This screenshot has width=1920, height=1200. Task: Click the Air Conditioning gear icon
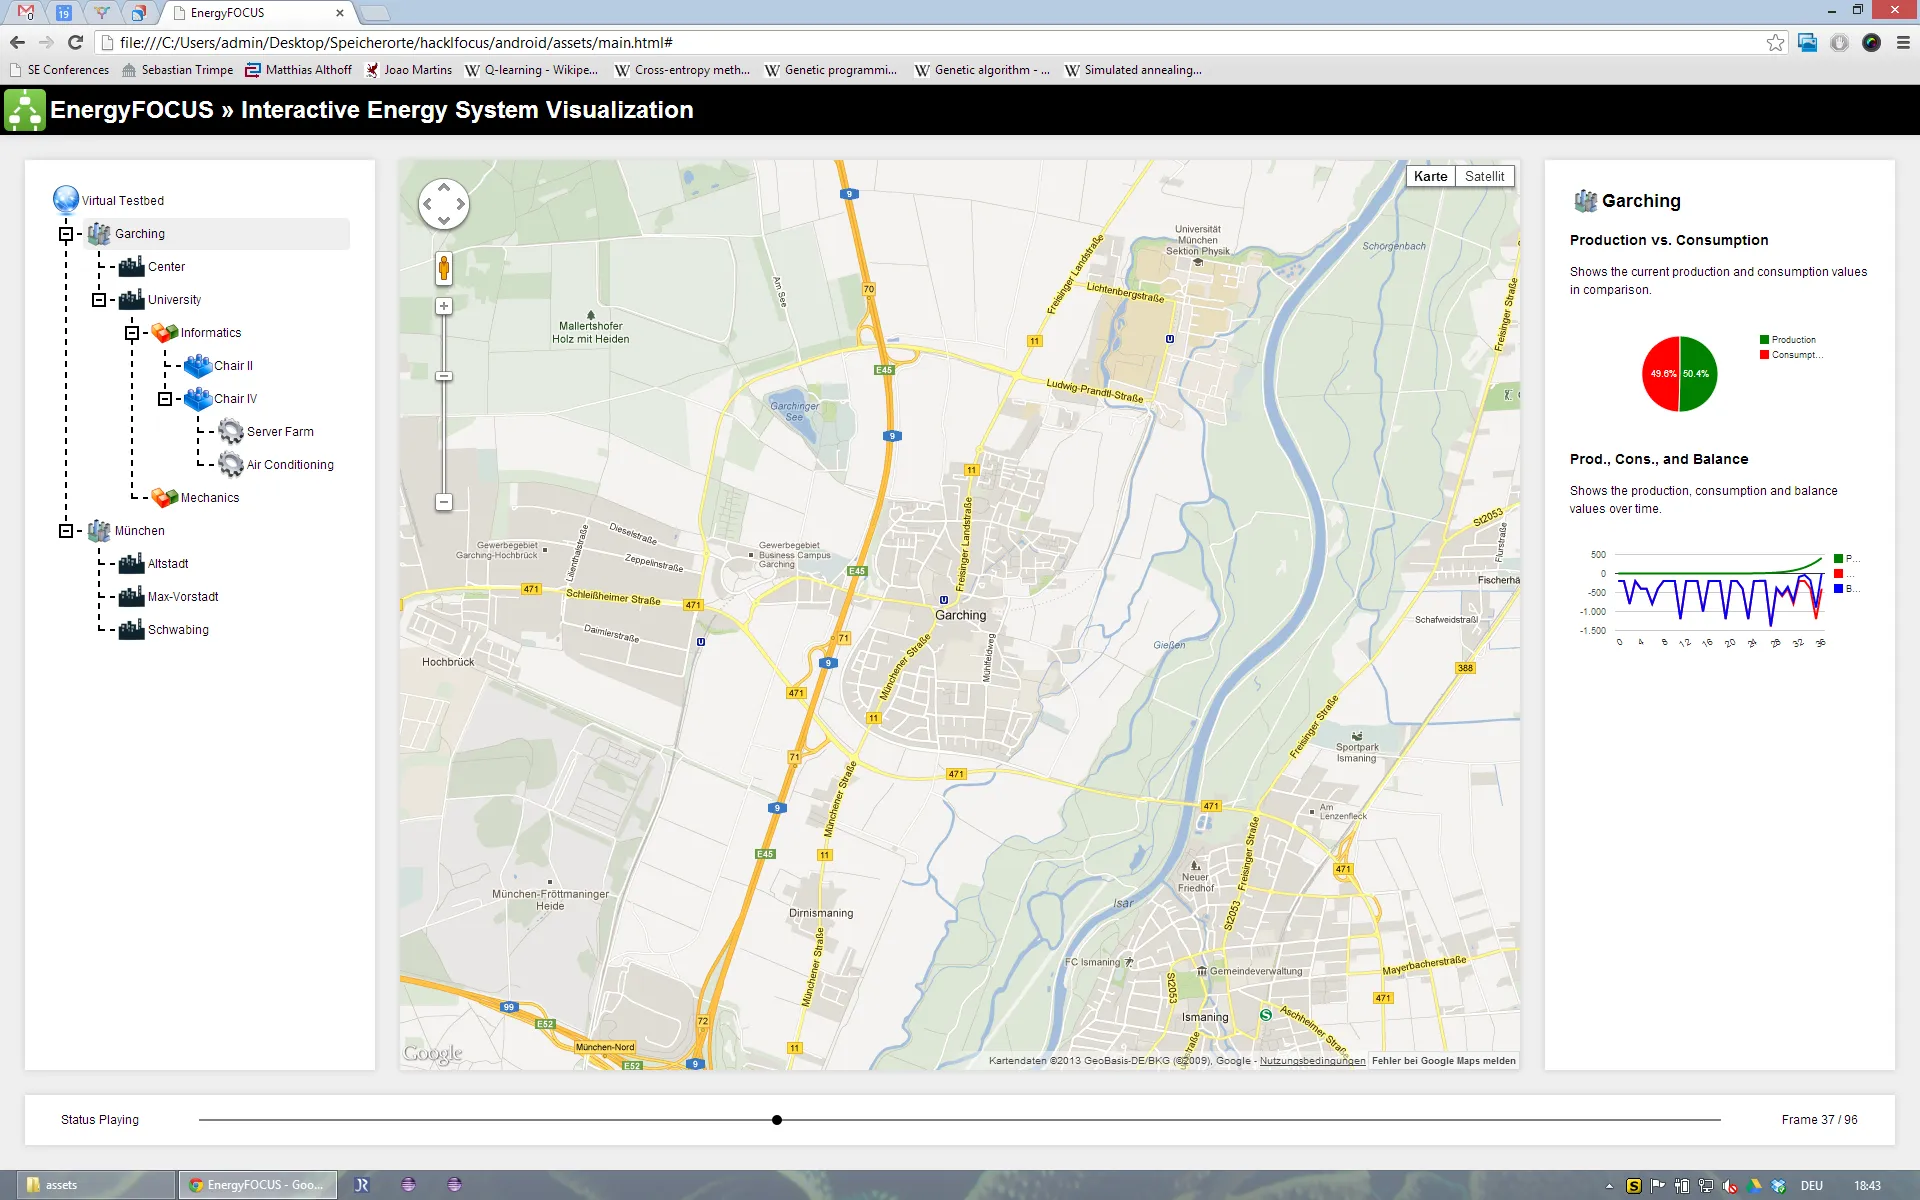[x=231, y=465]
